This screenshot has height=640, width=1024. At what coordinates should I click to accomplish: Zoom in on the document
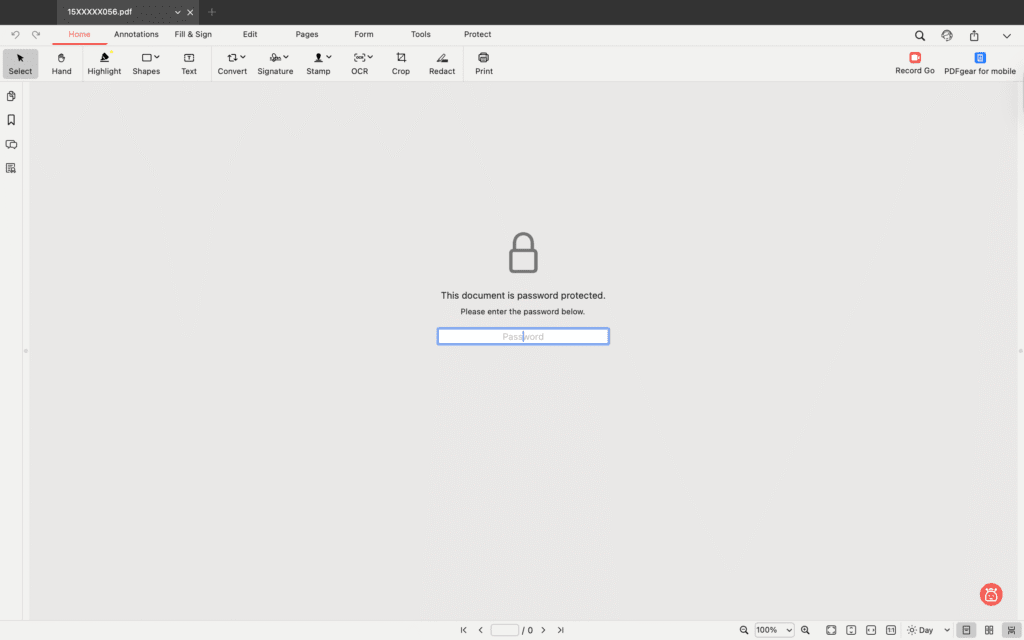point(805,630)
